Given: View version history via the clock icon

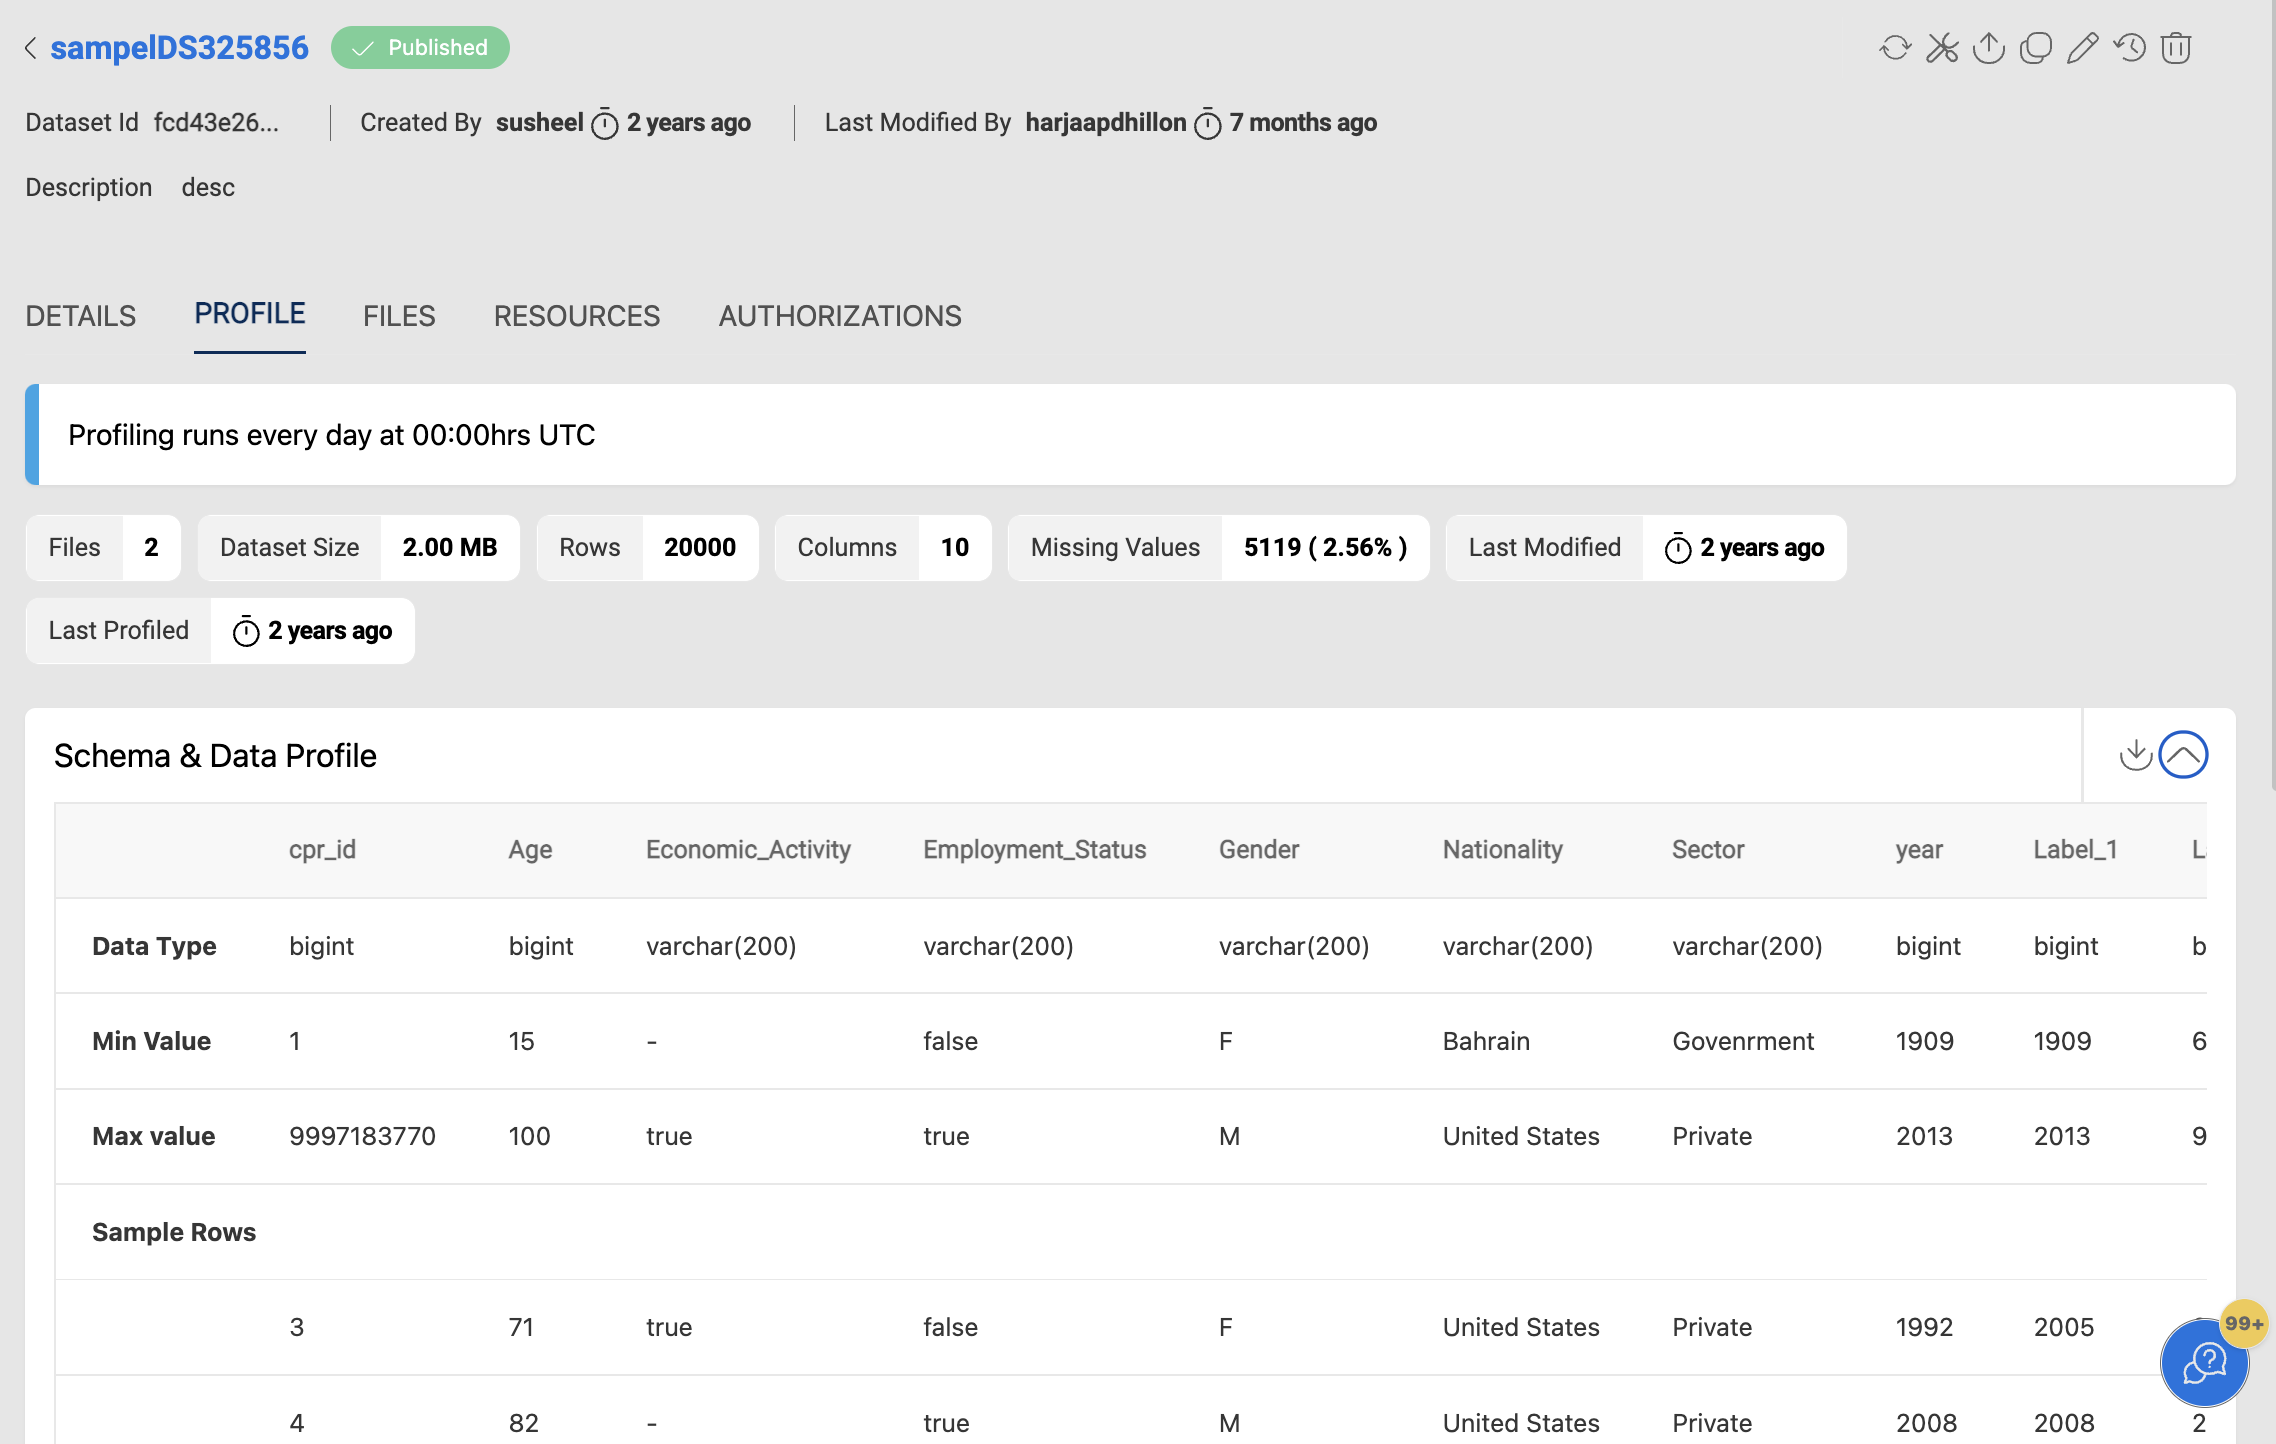Looking at the screenshot, I should tap(2128, 47).
